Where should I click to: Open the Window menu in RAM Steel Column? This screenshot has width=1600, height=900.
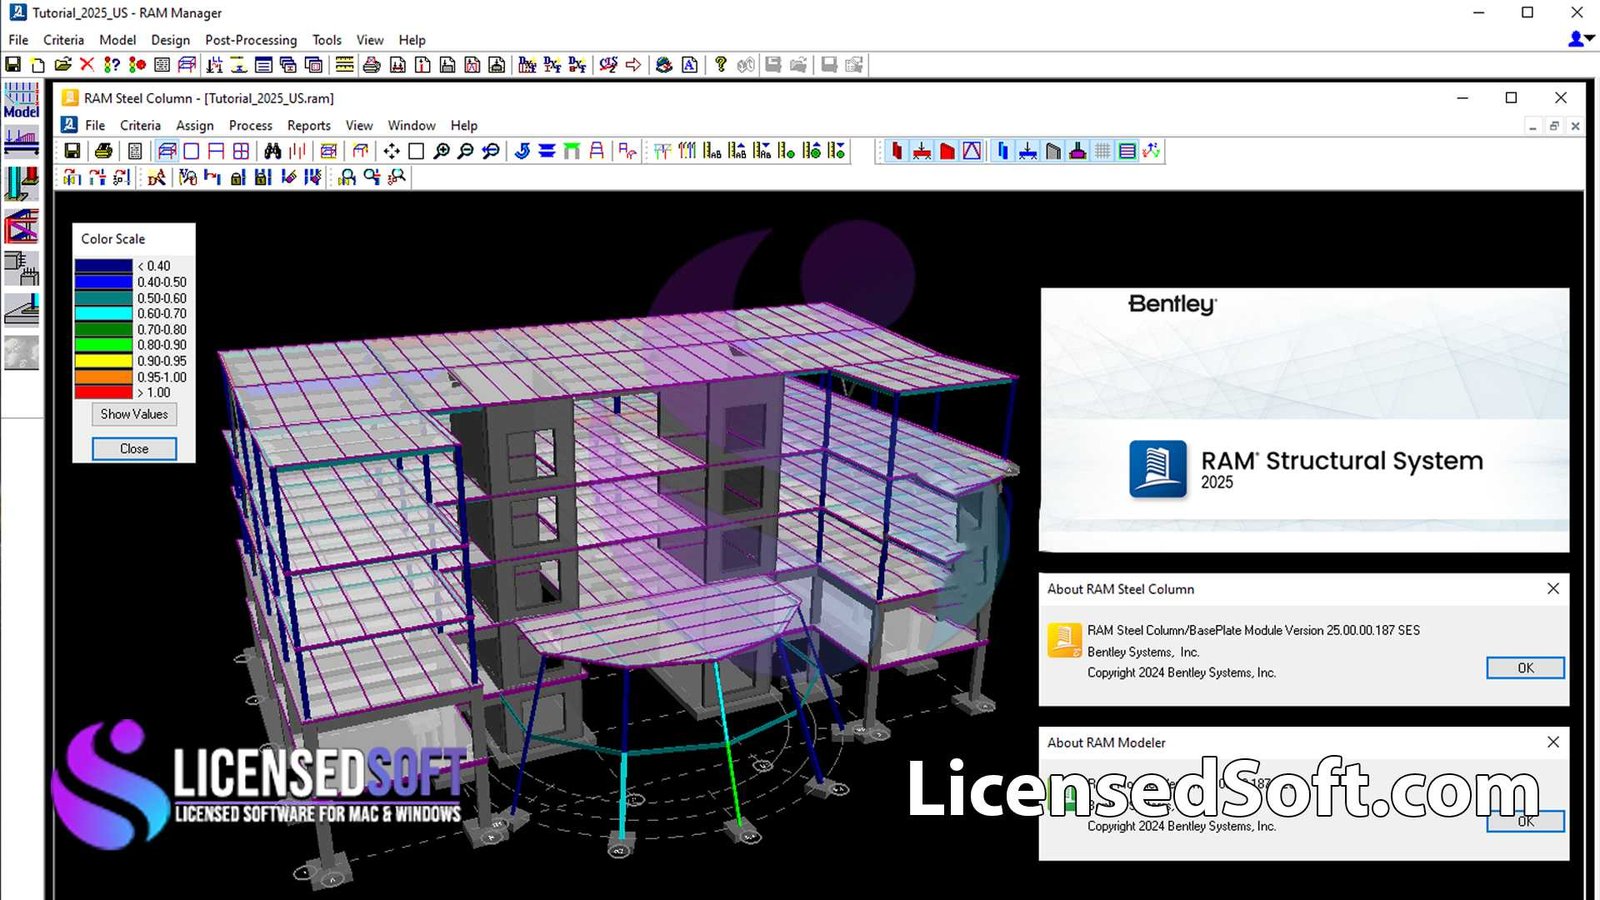coord(412,125)
